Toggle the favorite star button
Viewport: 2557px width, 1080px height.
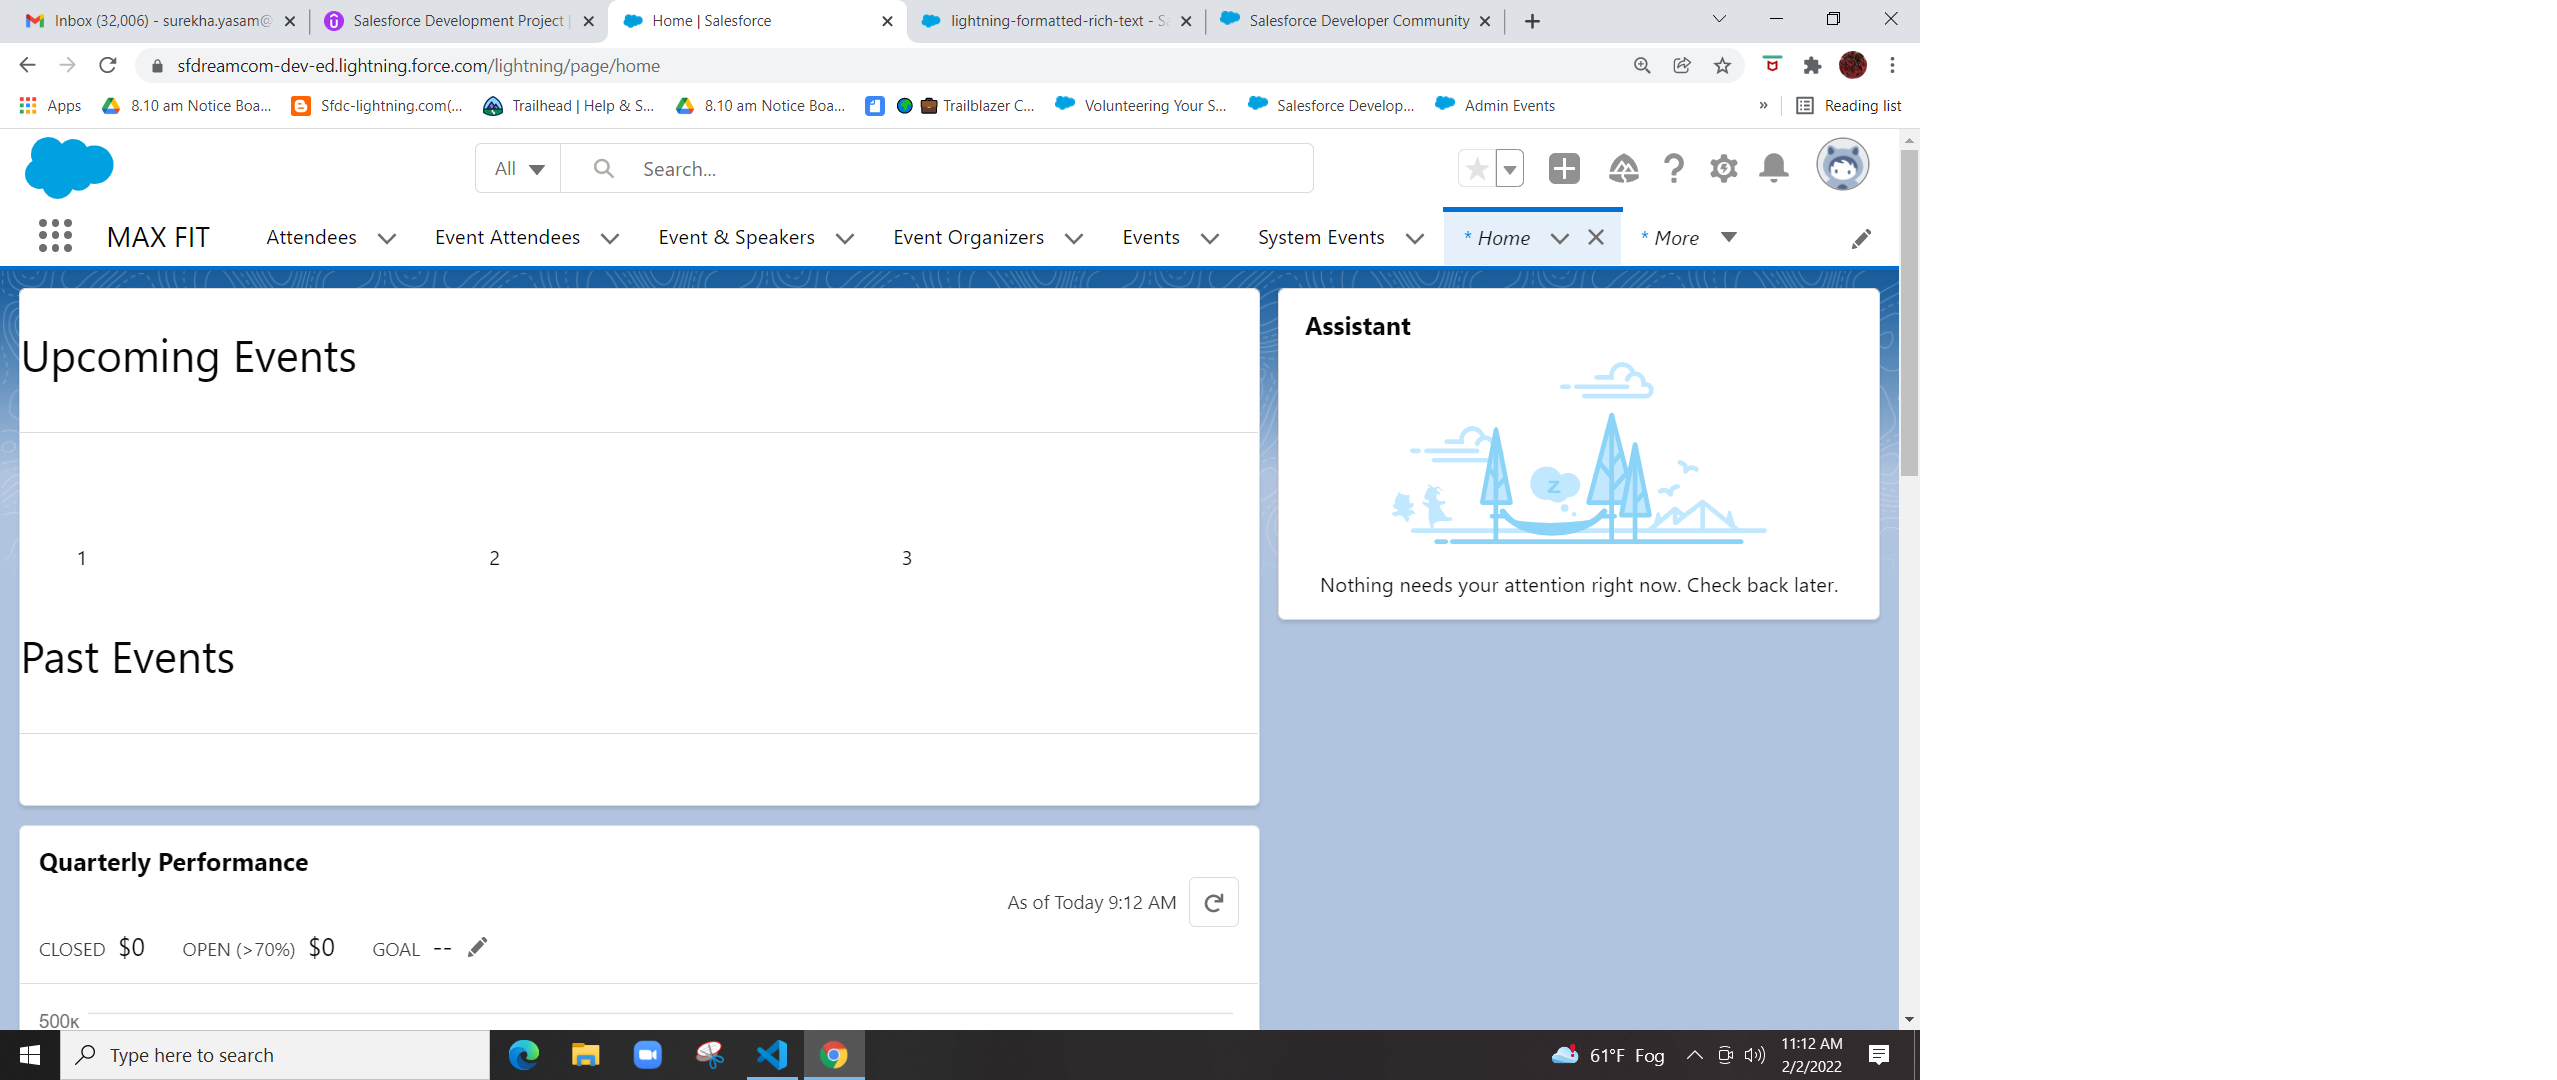1477,168
